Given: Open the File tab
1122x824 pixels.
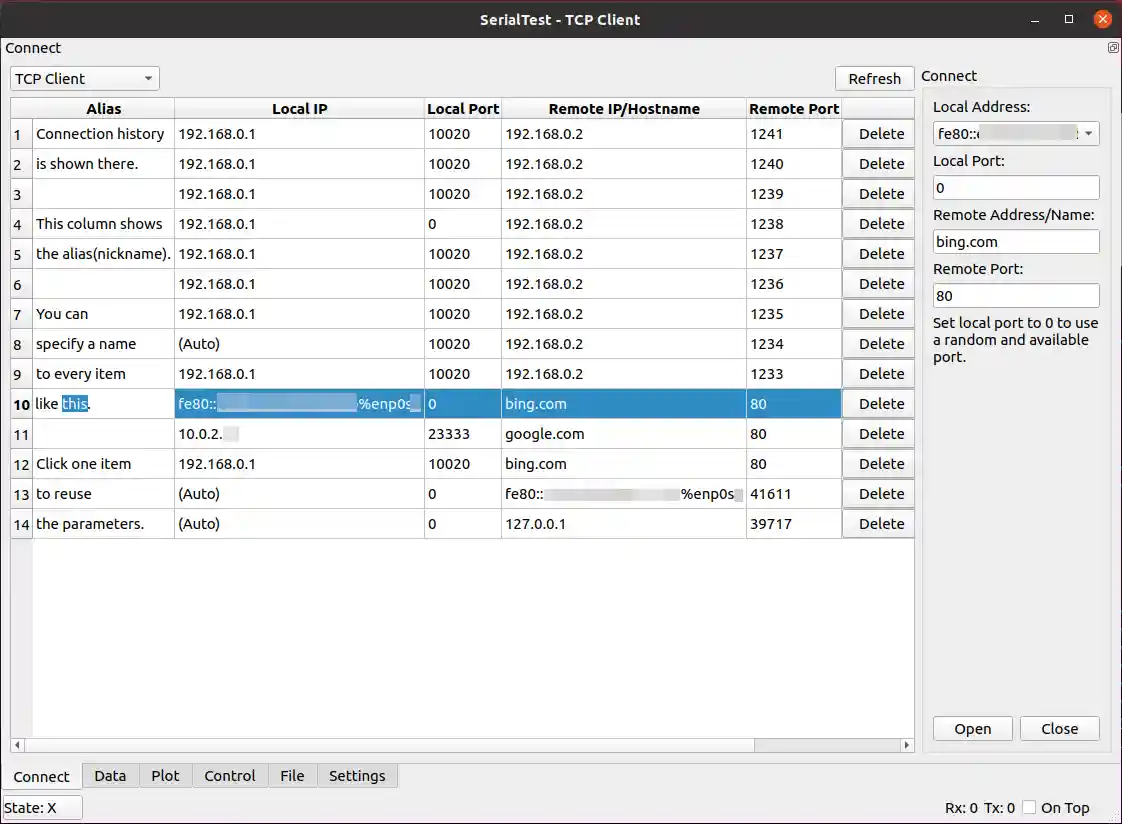Looking at the screenshot, I should [x=292, y=775].
